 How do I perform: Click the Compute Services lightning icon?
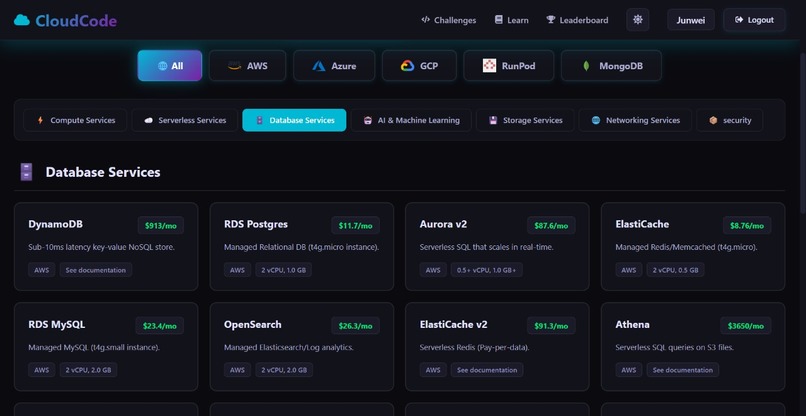coord(40,120)
